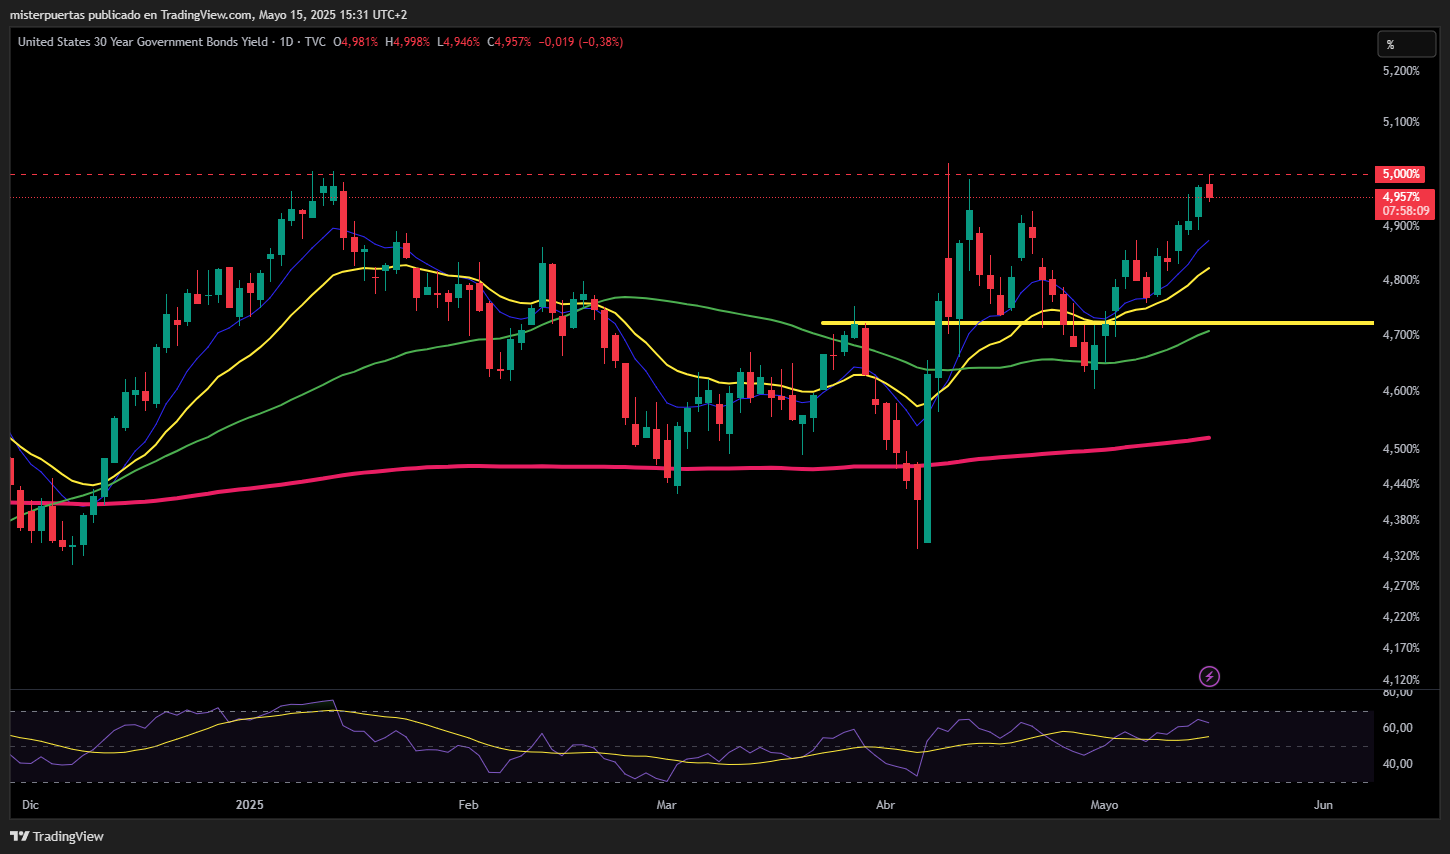Click the RSI 40,00 axis label
Image resolution: width=1450 pixels, height=854 pixels.
click(1397, 764)
